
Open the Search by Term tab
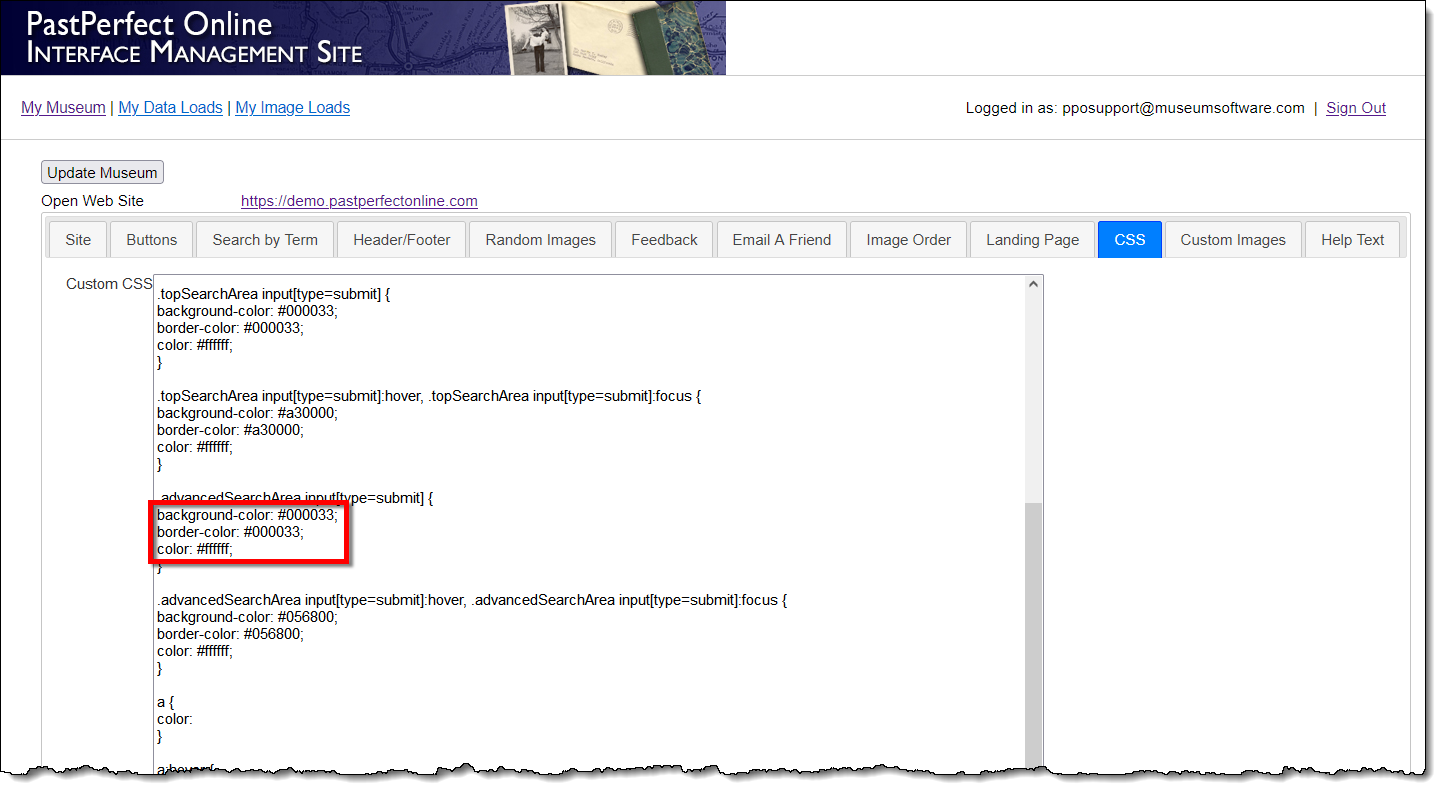(x=265, y=240)
